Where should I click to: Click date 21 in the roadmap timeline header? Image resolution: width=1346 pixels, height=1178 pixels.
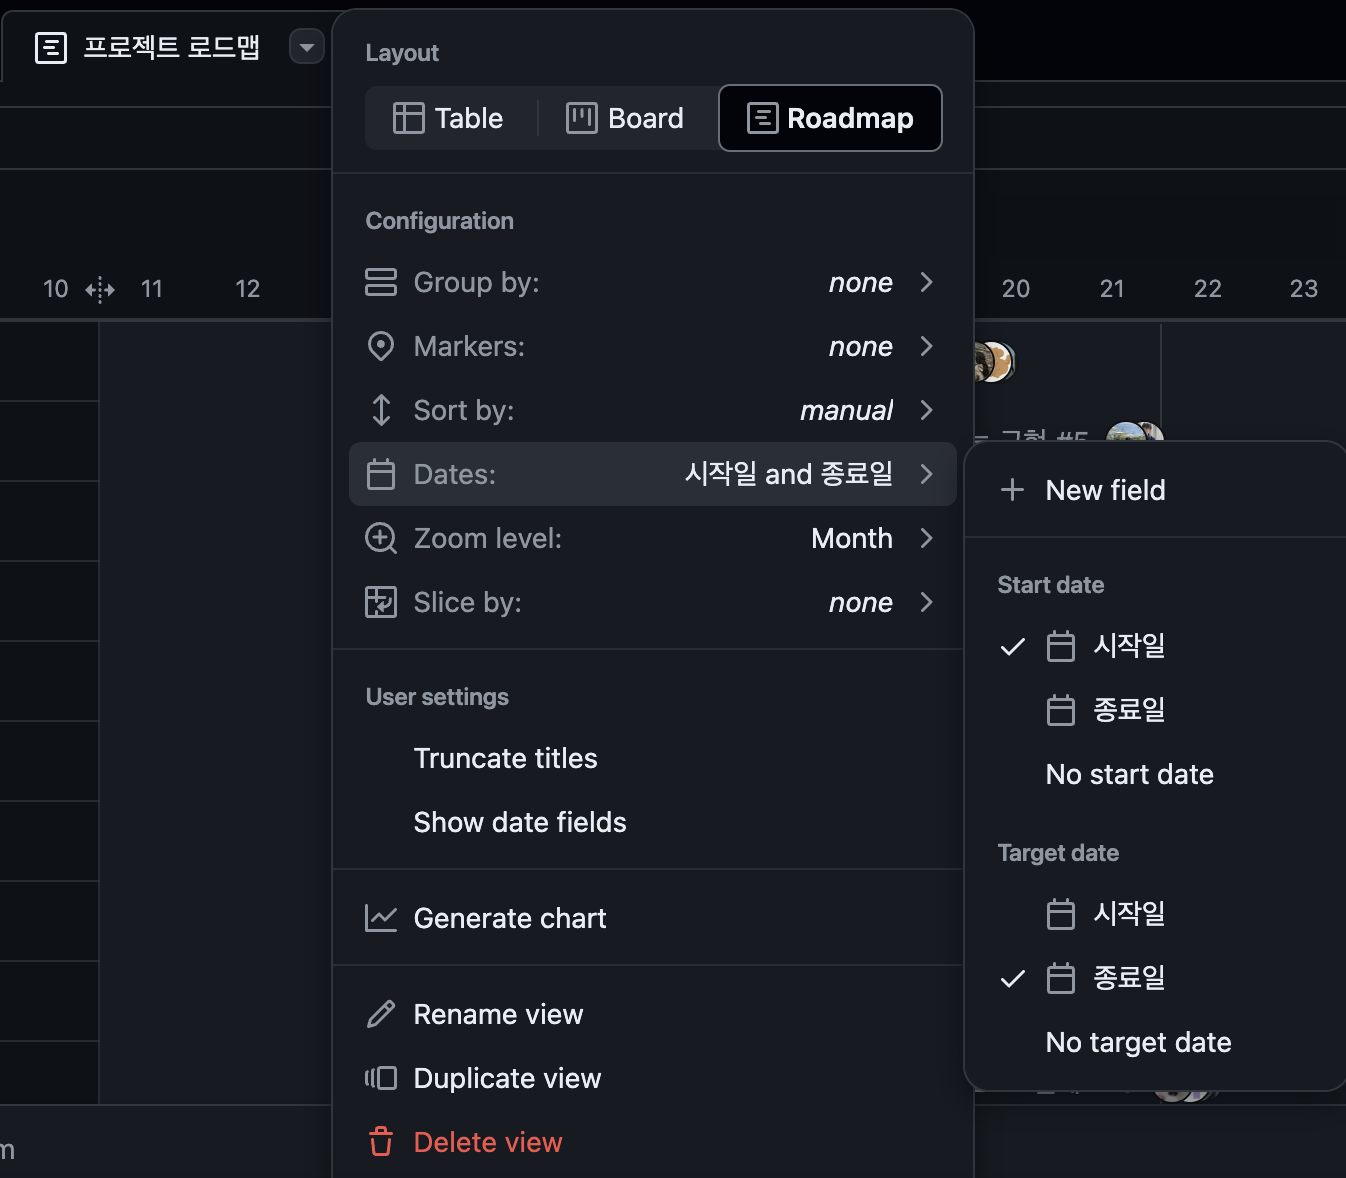tap(1112, 289)
